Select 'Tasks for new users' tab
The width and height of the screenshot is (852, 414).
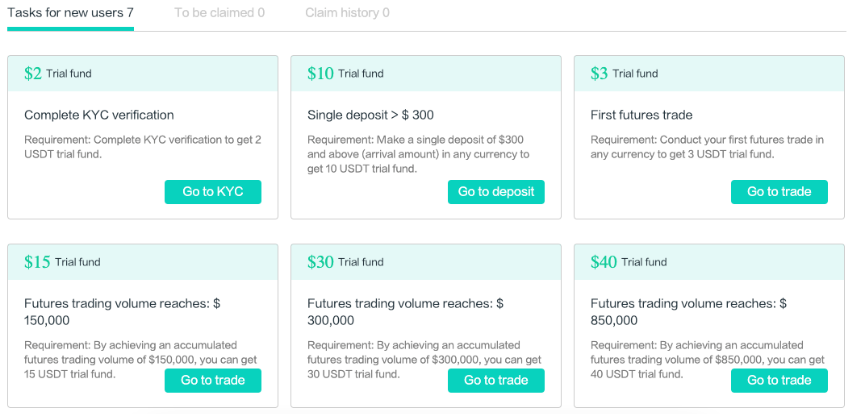70,13
